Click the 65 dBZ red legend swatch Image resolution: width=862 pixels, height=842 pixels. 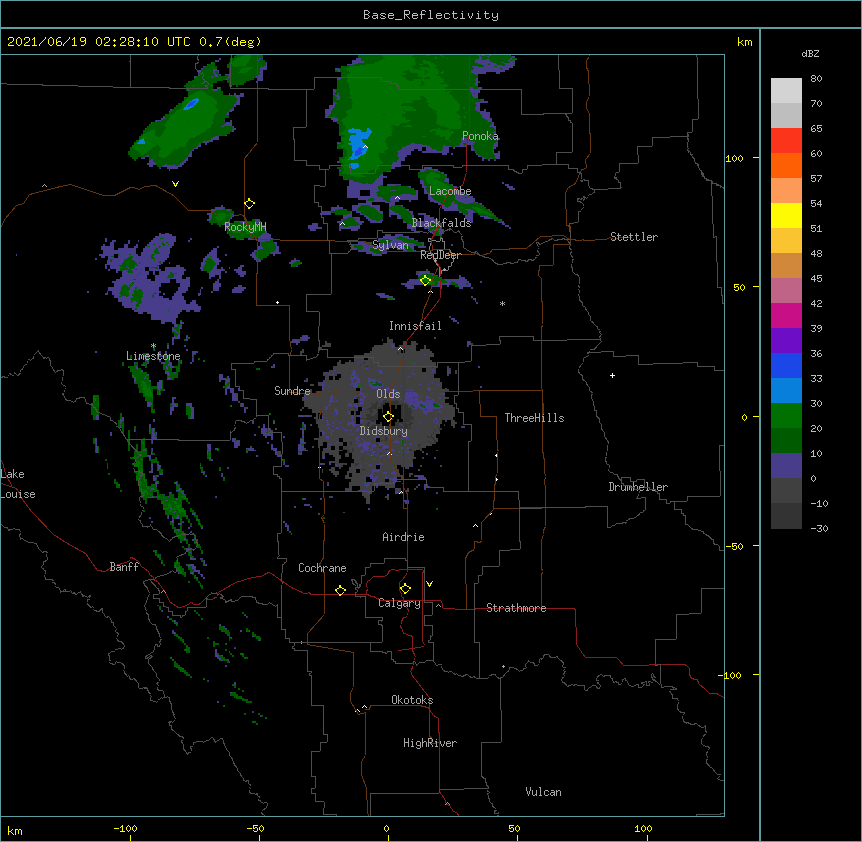click(786, 140)
